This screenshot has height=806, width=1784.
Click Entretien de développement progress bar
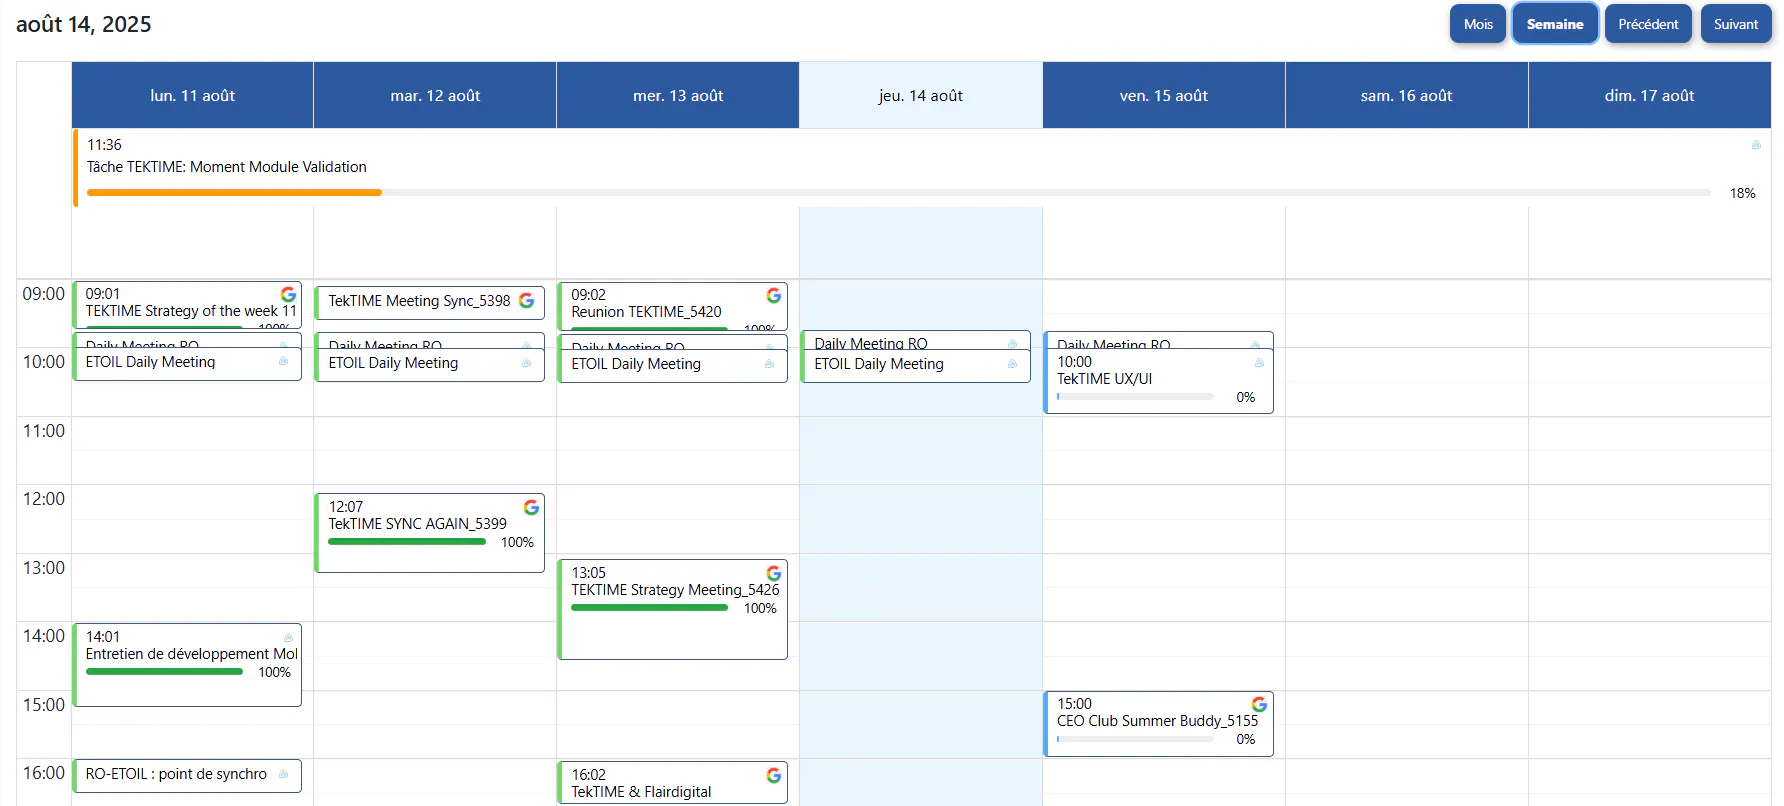[164, 672]
